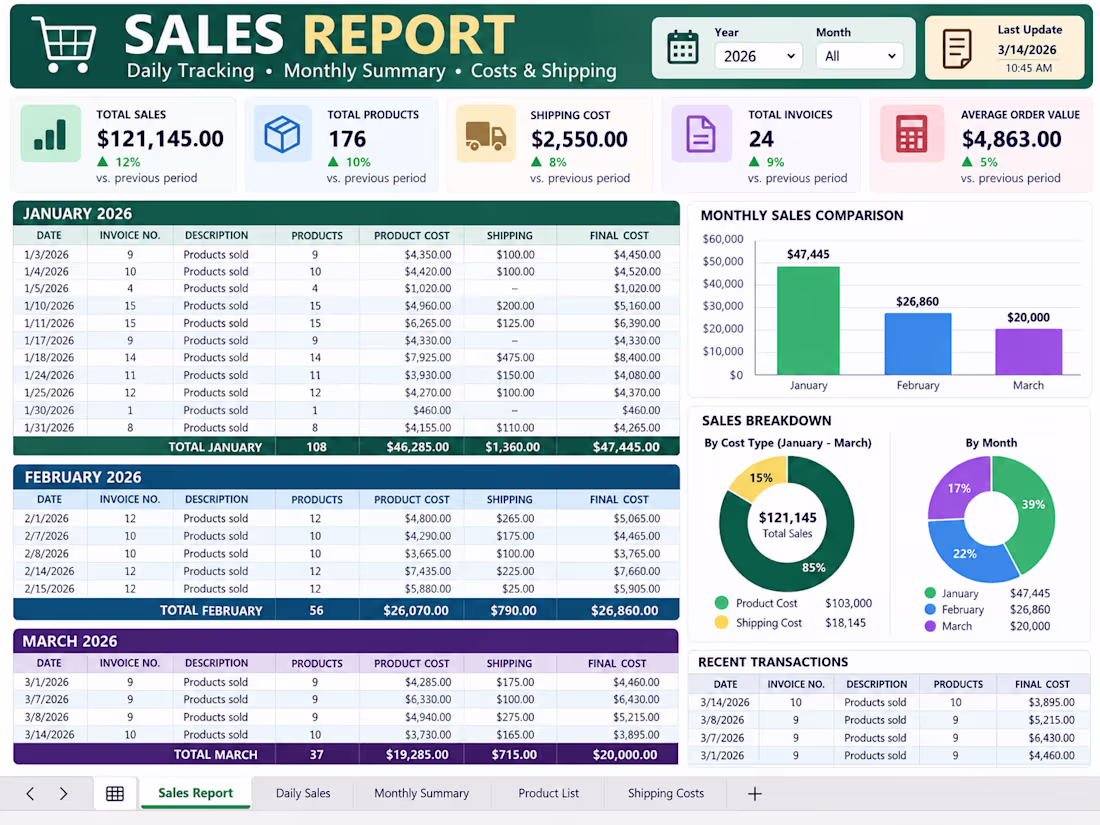Click the 22% blue donut segment
1100x825 pixels.
(965, 554)
